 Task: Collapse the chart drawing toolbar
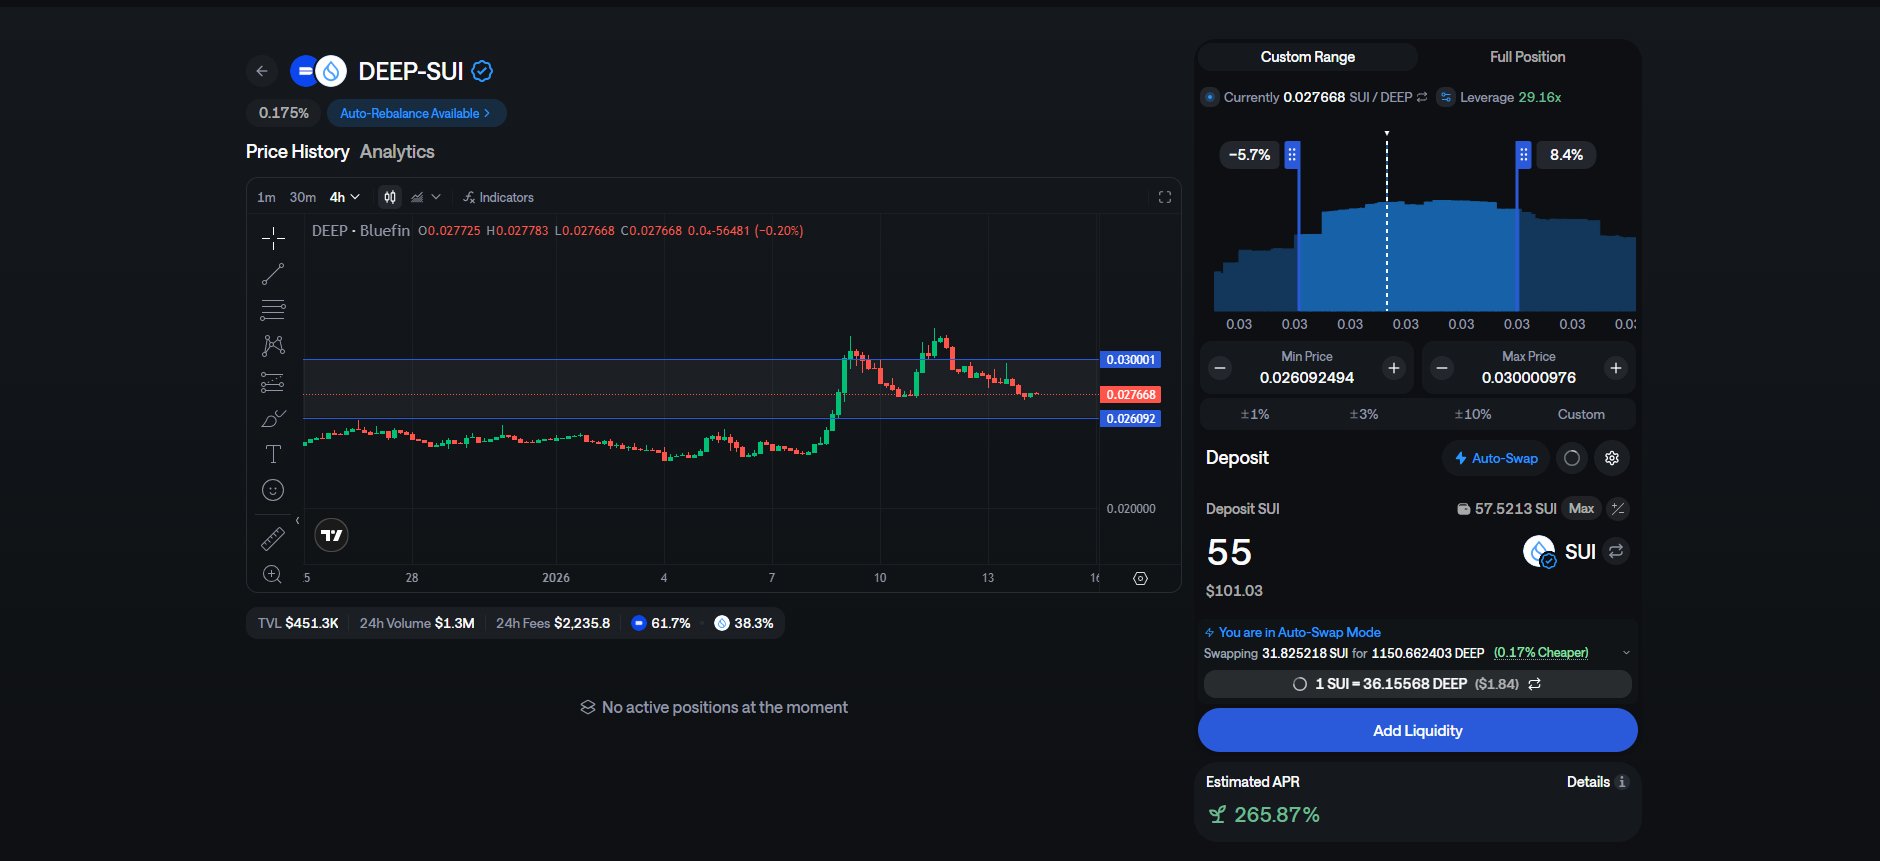[297, 520]
